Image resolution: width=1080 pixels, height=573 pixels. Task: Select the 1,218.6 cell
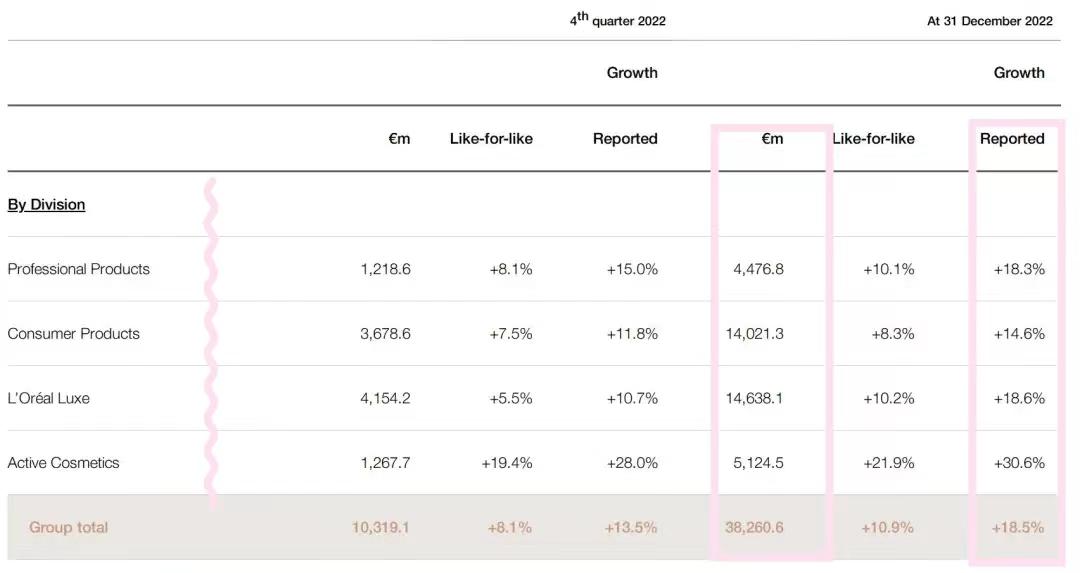point(385,269)
